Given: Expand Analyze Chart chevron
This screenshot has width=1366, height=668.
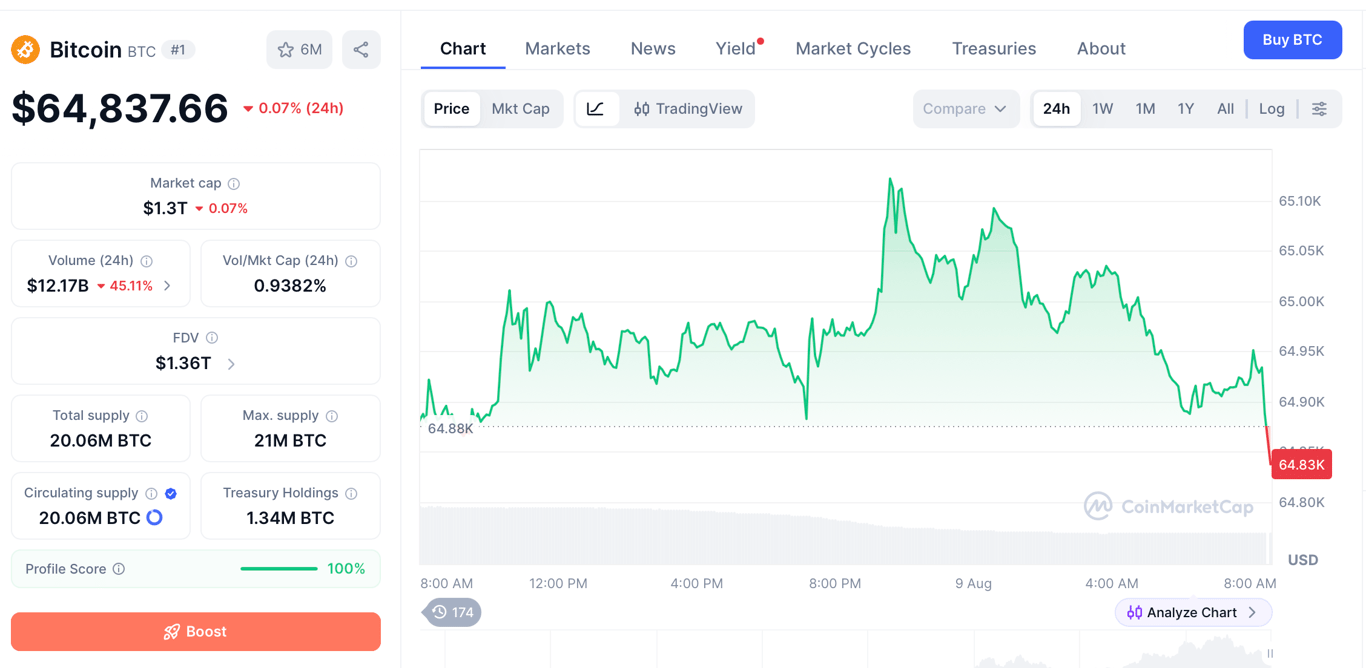Looking at the screenshot, I should (x=1253, y=612).
